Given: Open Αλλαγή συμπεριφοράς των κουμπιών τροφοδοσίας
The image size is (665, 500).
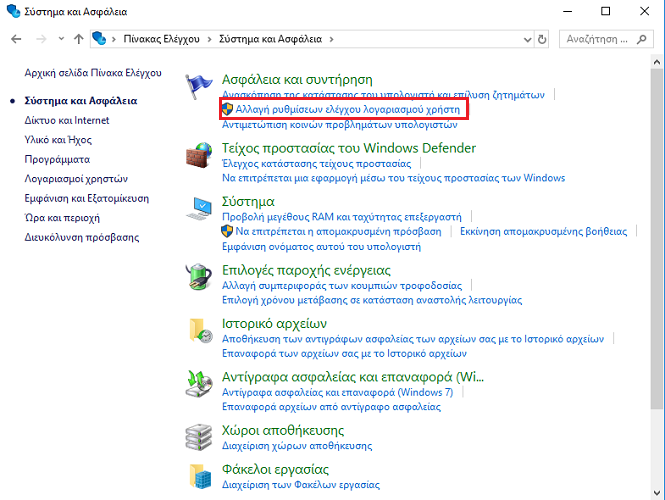Looking at the screenshot, I should 341,286.
